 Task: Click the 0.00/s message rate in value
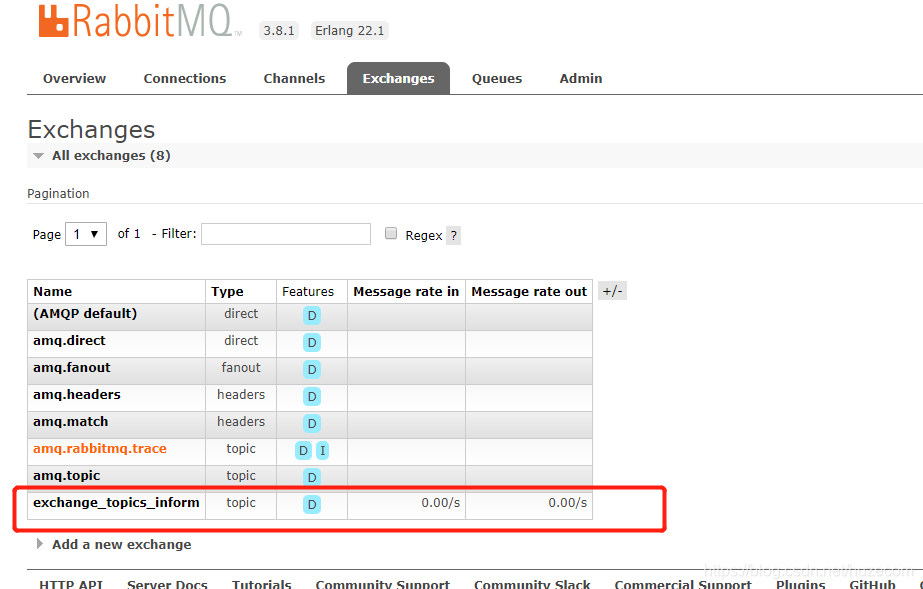tap(440, 503)
